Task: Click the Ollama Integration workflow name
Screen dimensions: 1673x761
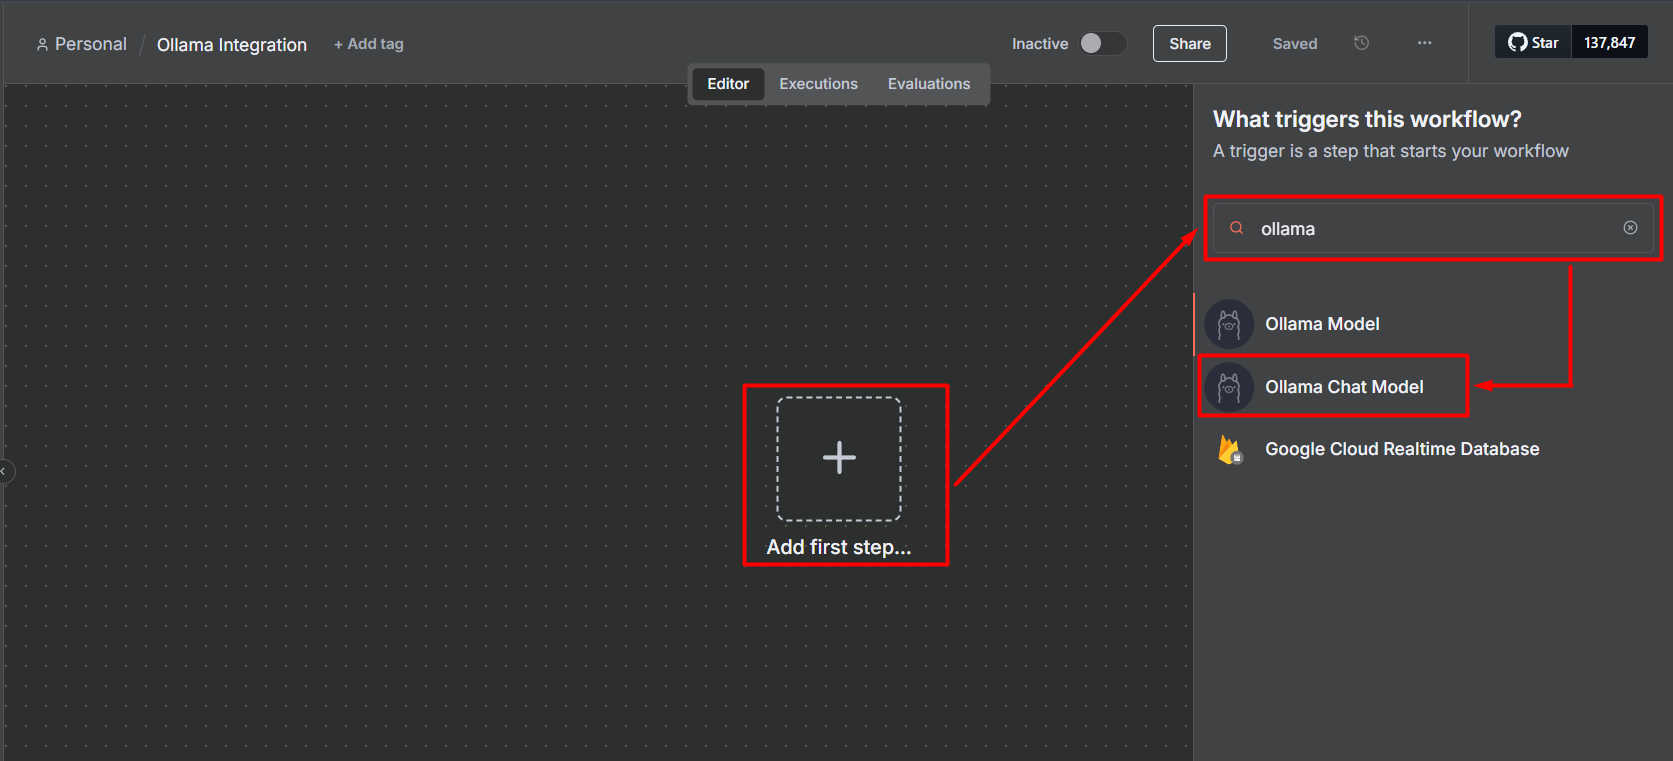Action: pyautogui.click(x=232, y=45)
